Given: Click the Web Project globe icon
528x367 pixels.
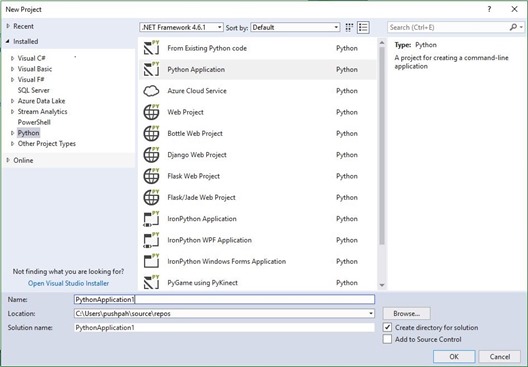Looking at the screenshot, I should click(152, 112).
